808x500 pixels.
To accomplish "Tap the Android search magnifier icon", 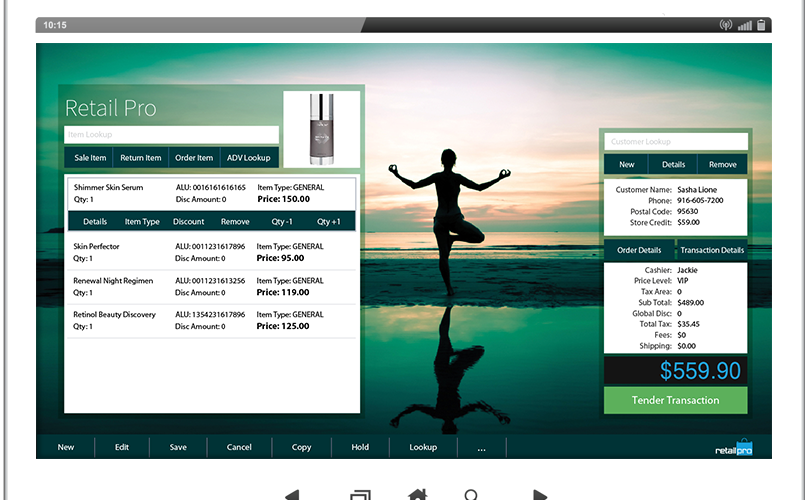I will [x=470, y=495].
